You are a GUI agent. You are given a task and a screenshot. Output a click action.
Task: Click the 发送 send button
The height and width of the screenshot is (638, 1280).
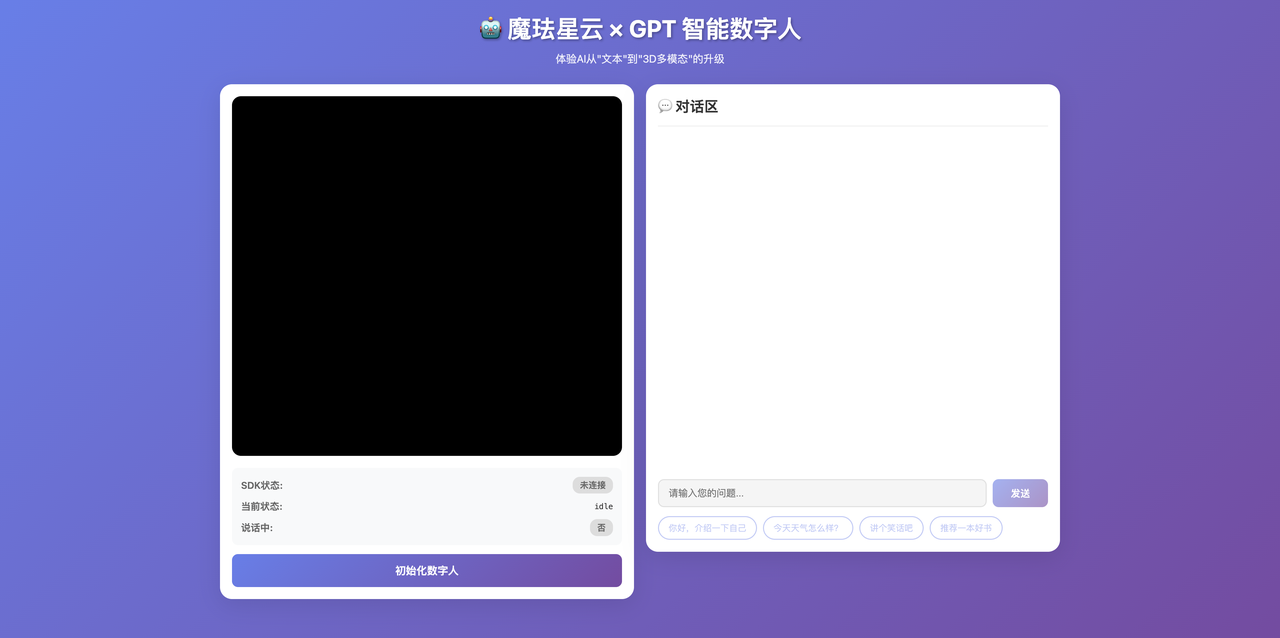point(1020,493)
